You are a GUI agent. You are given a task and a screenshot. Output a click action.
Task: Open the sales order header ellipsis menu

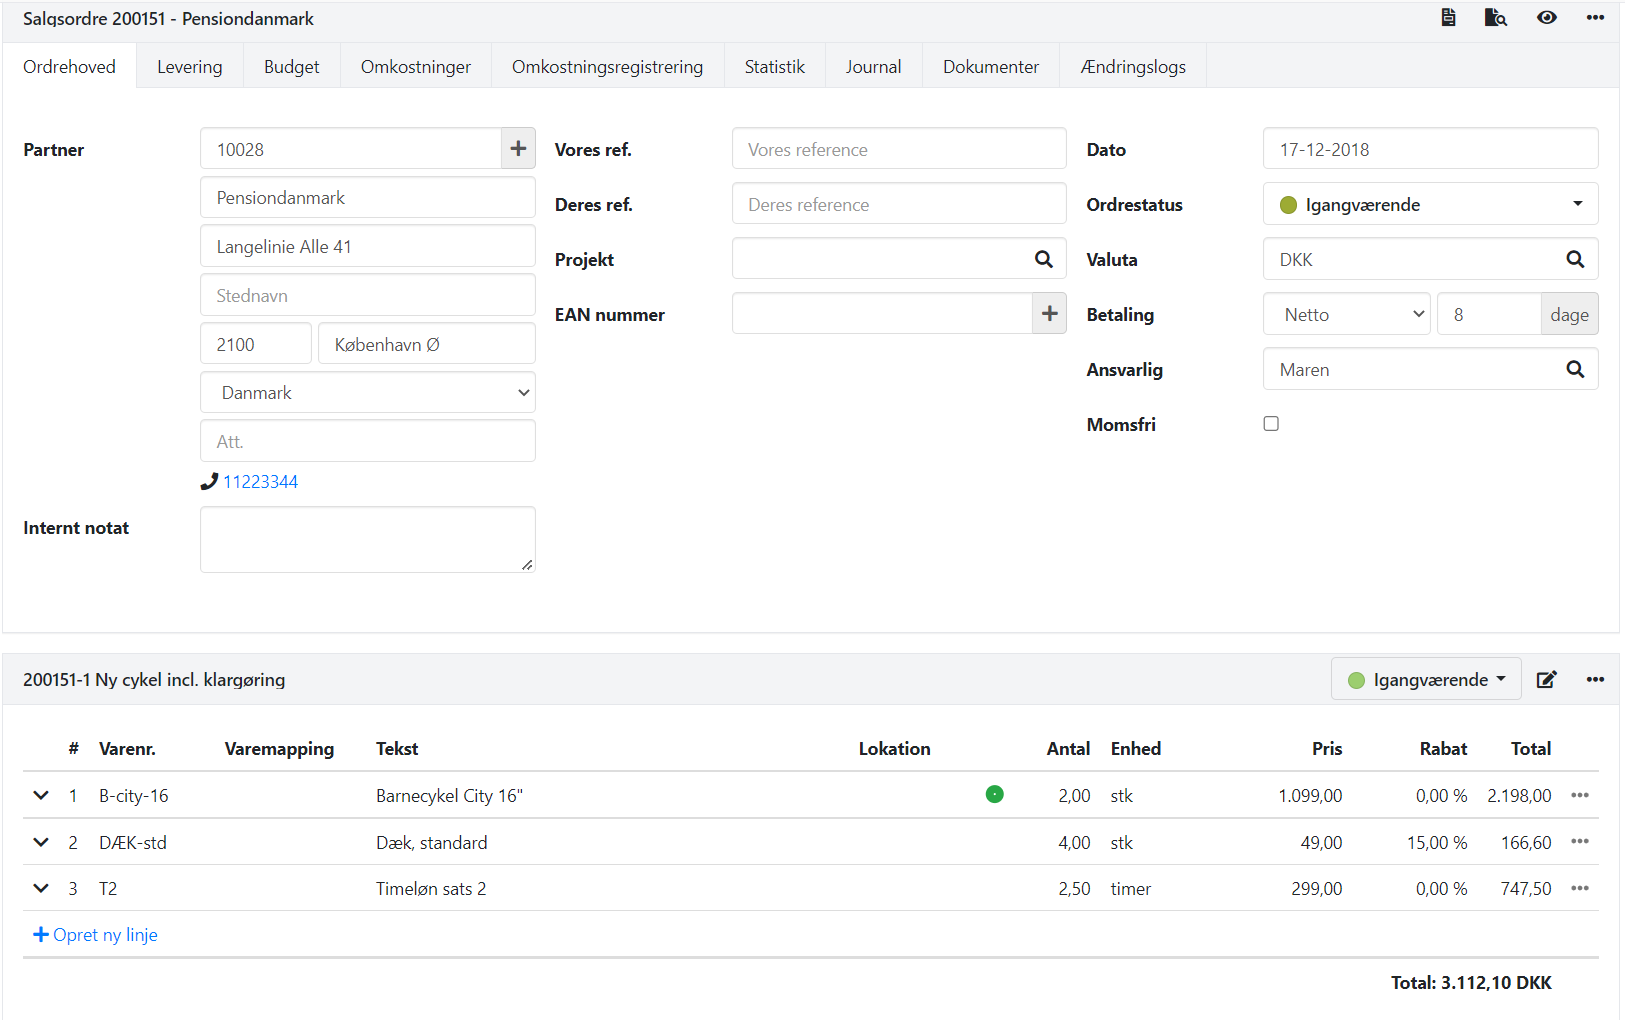tap(1595, 18)
